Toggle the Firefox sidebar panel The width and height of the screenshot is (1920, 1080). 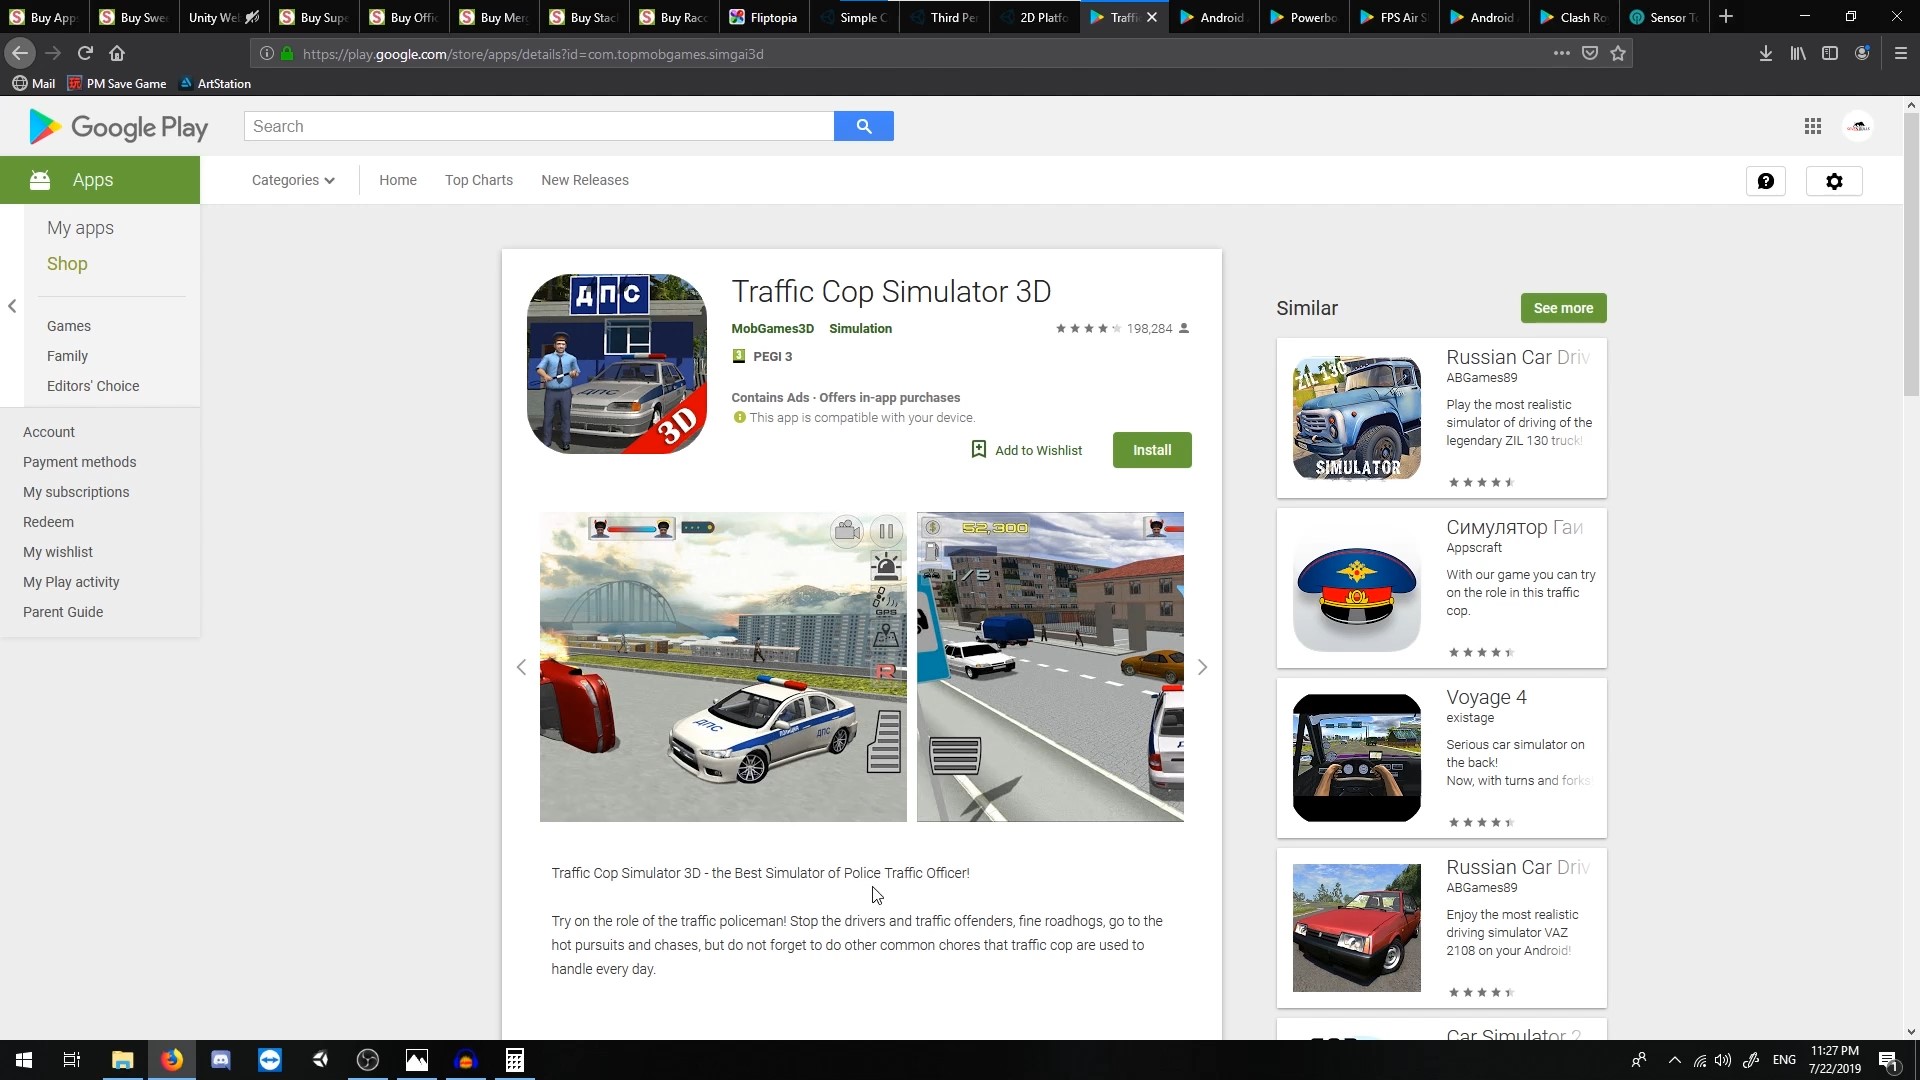(x=1829, y=53)
